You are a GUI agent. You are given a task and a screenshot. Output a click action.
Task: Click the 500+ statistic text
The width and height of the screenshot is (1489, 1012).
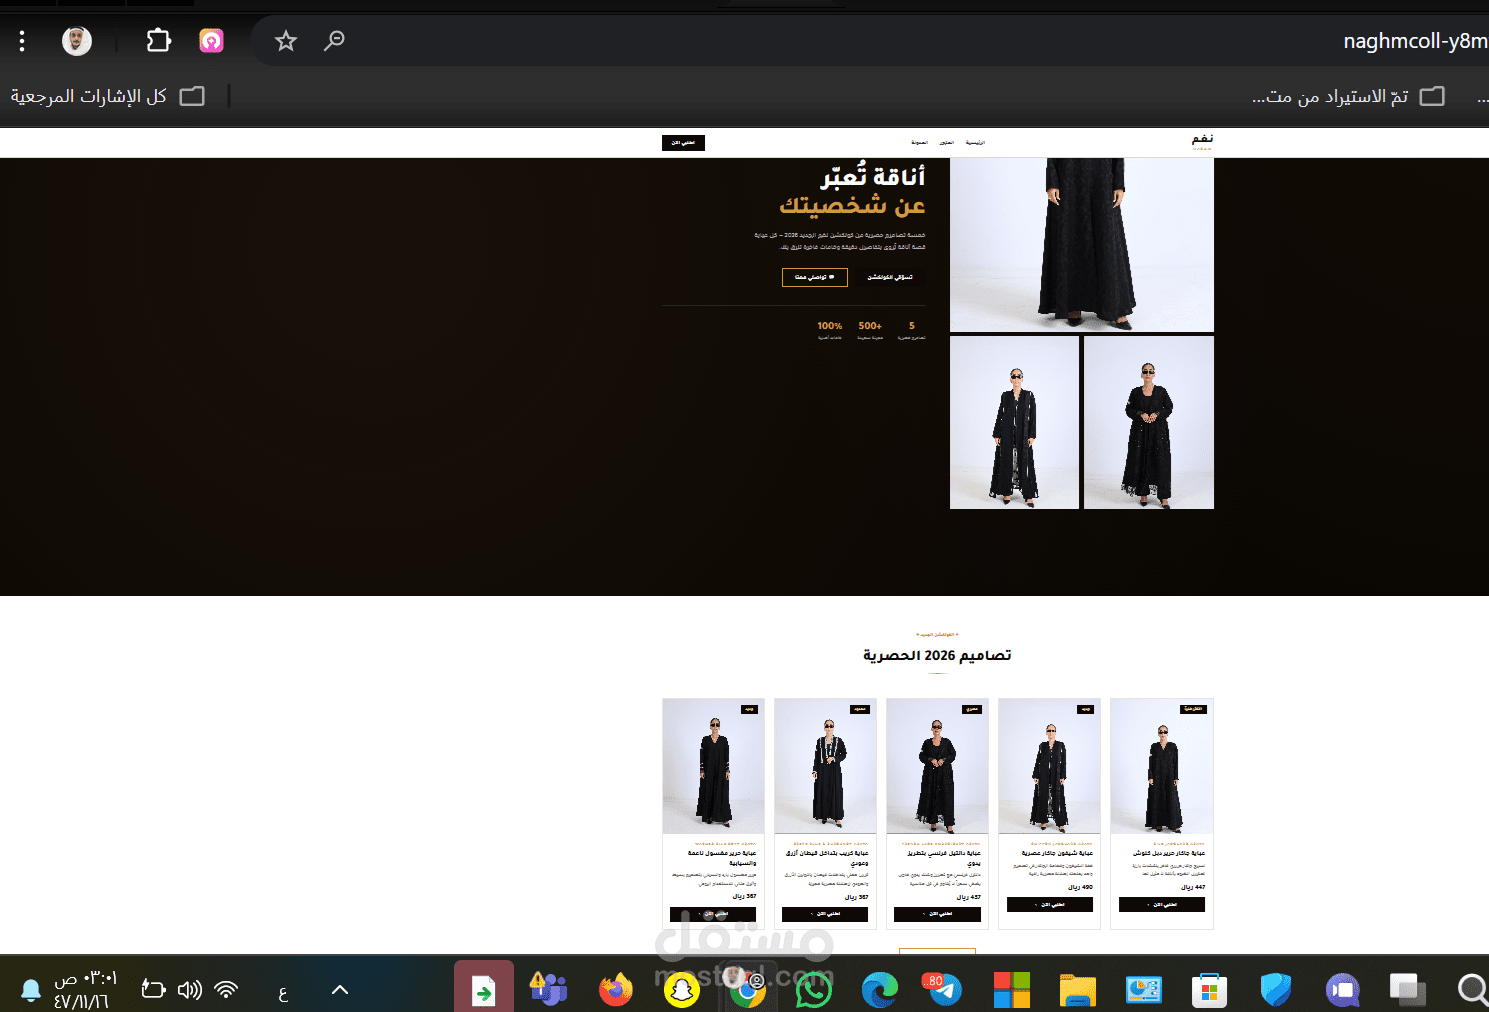tap(870, 326)
